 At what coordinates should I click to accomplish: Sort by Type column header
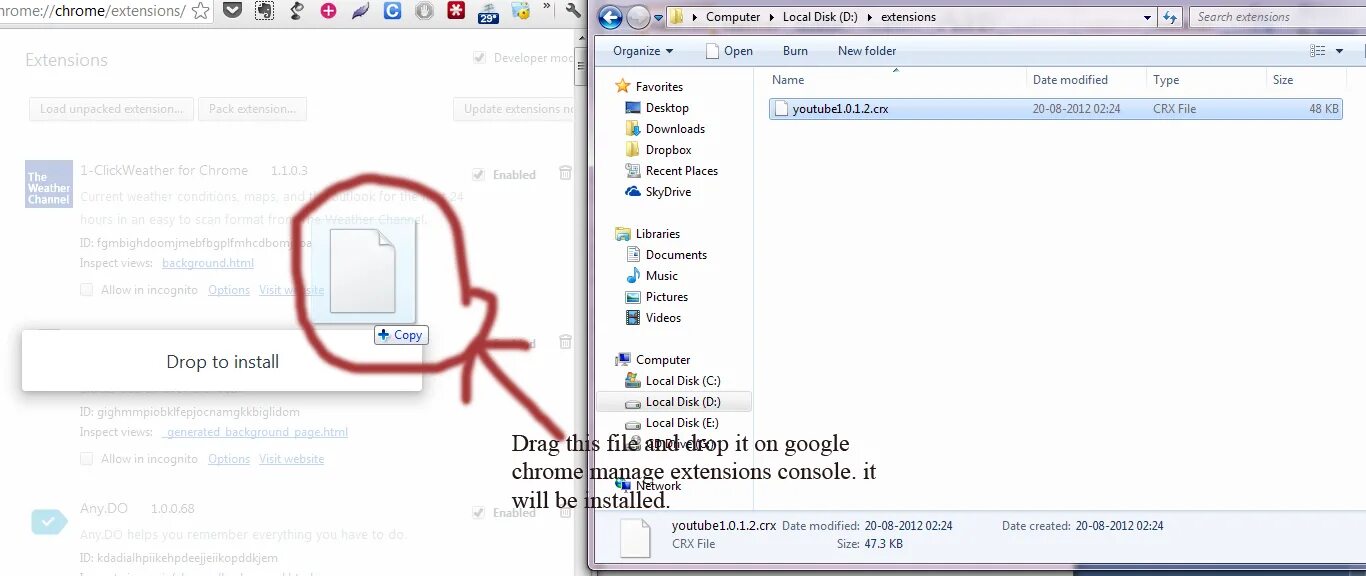coord(1206,80)
